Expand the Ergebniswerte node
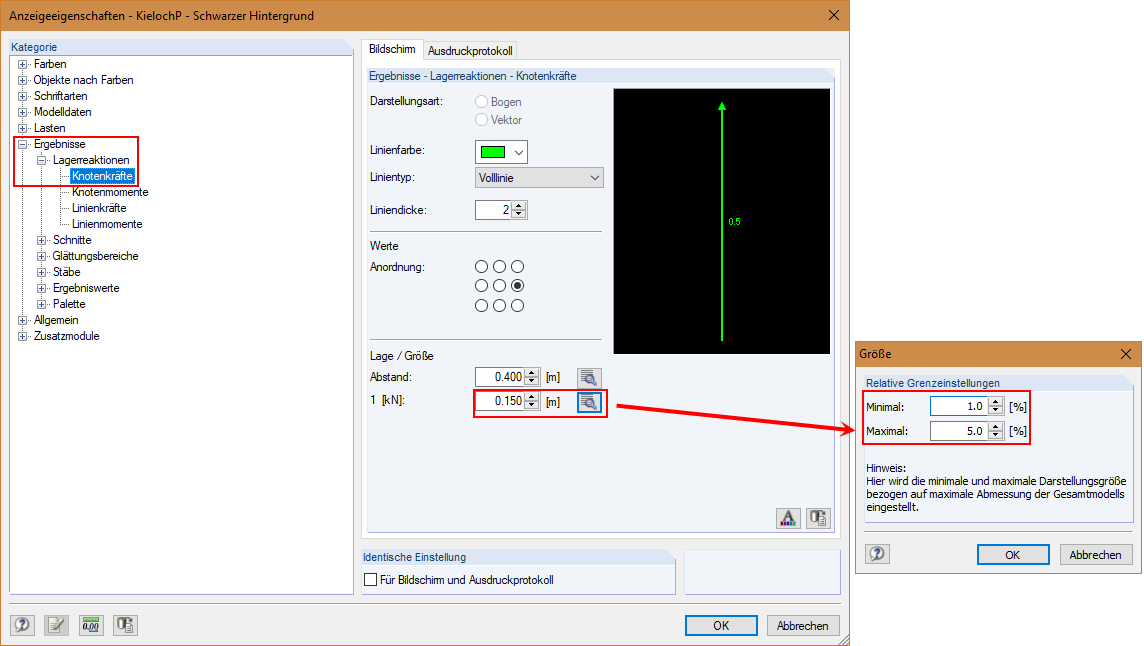Image resolution: width=1144 pixels, height=646 pixels. coord(42,288)
